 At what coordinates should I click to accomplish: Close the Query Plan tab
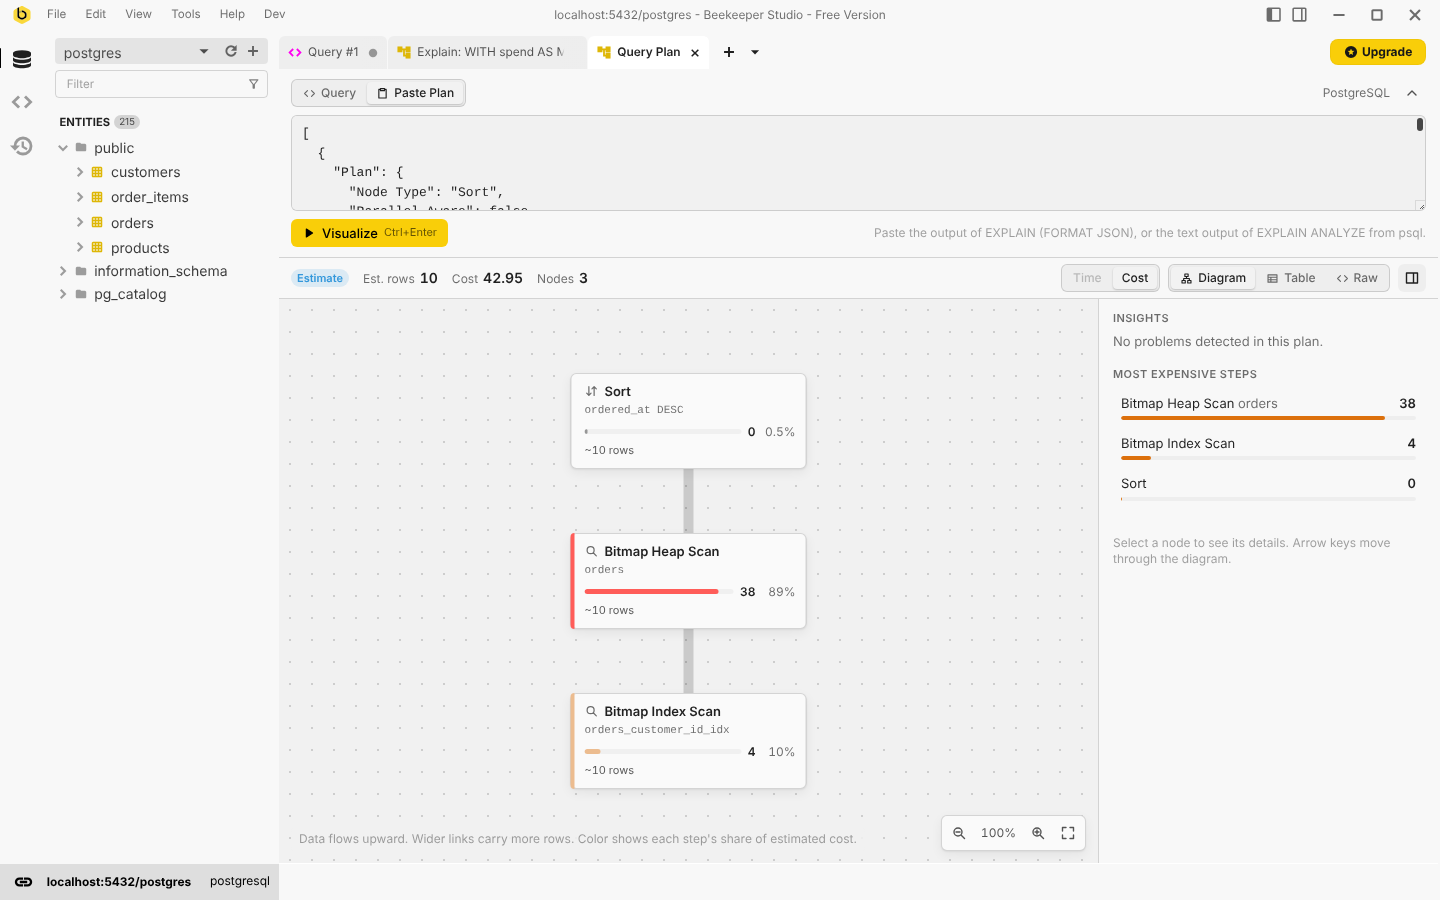click(x=695, y=53)
